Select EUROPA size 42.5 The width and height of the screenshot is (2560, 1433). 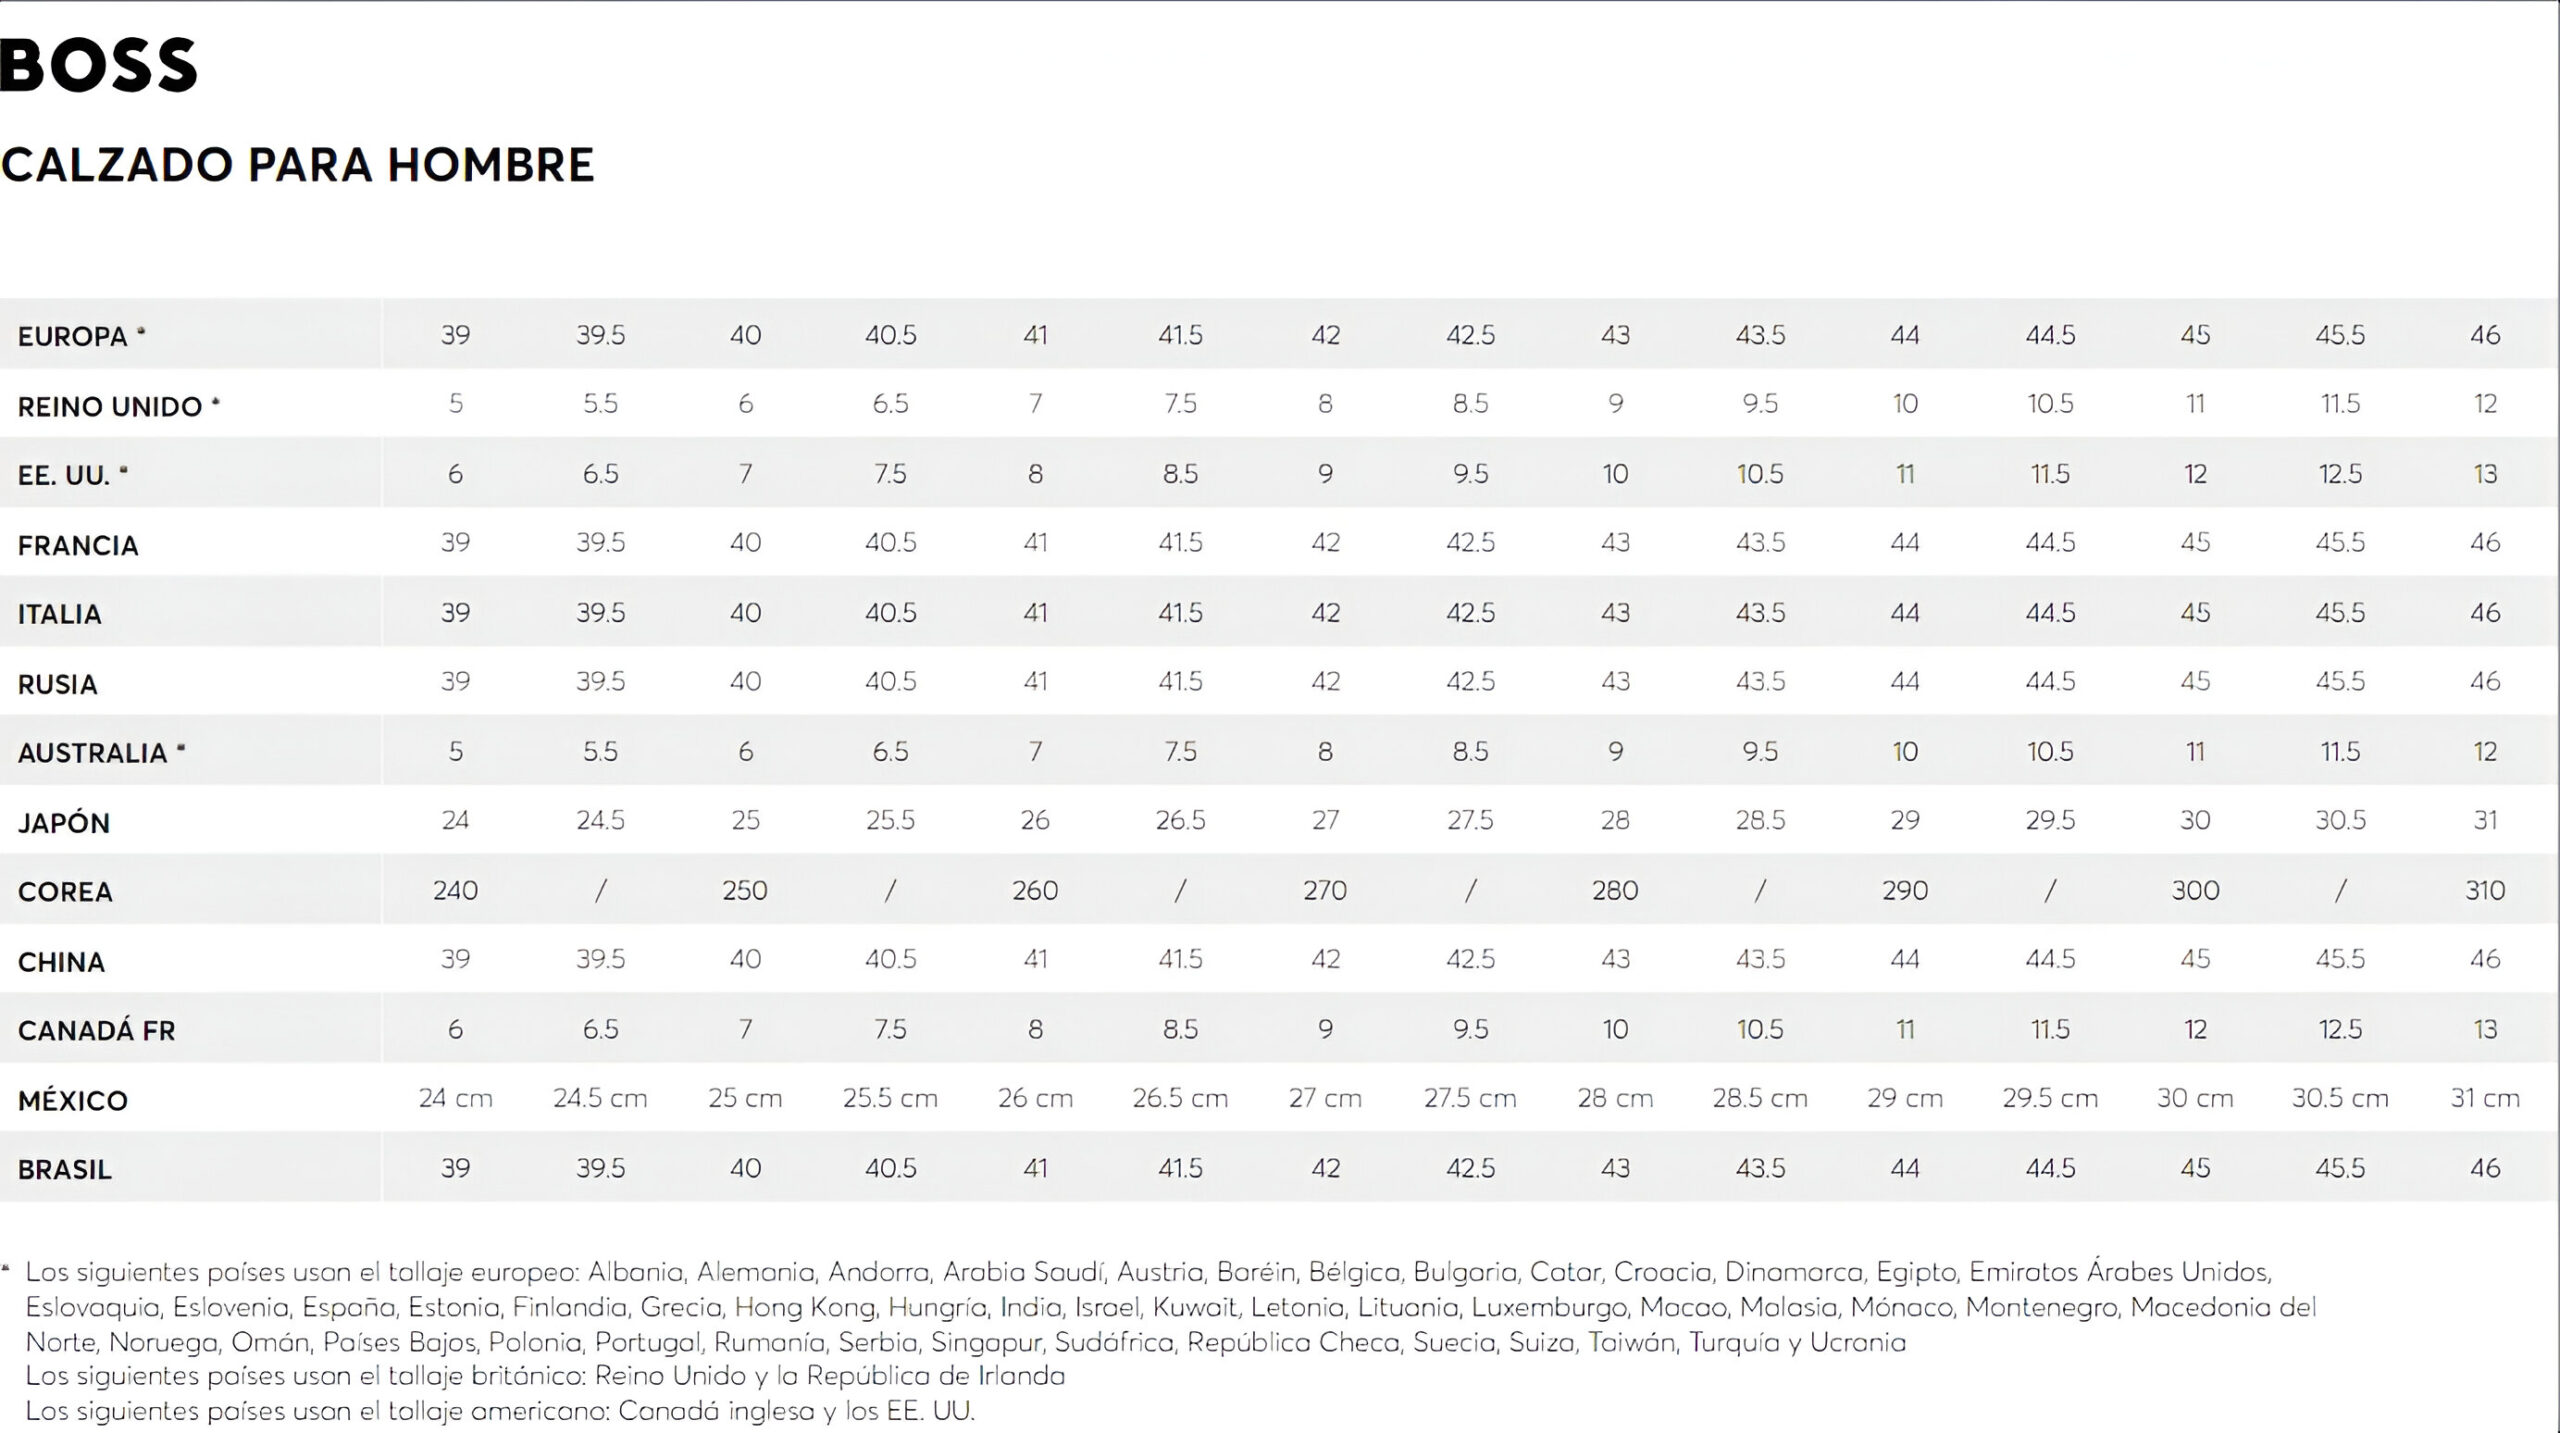[x=1470, y=335]
